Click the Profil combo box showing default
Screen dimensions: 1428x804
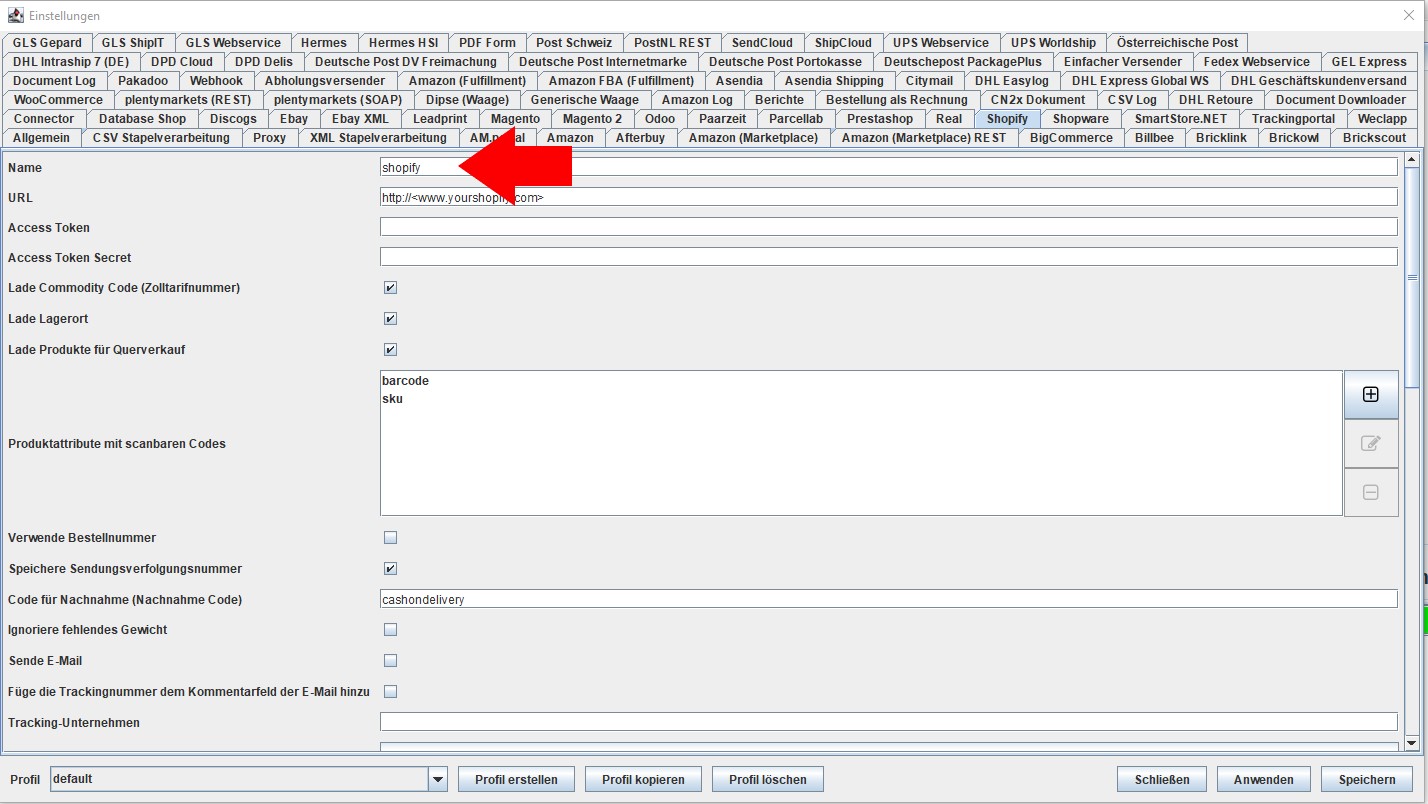[x=248, y=779]
